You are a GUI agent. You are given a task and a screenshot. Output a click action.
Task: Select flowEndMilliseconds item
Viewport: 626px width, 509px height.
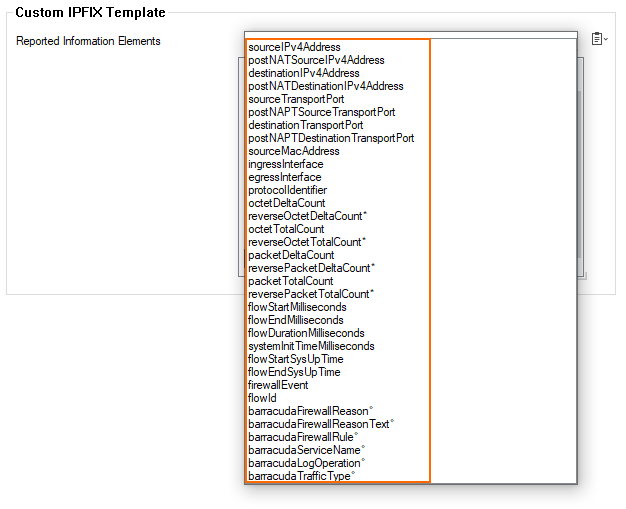coord(295,320)
